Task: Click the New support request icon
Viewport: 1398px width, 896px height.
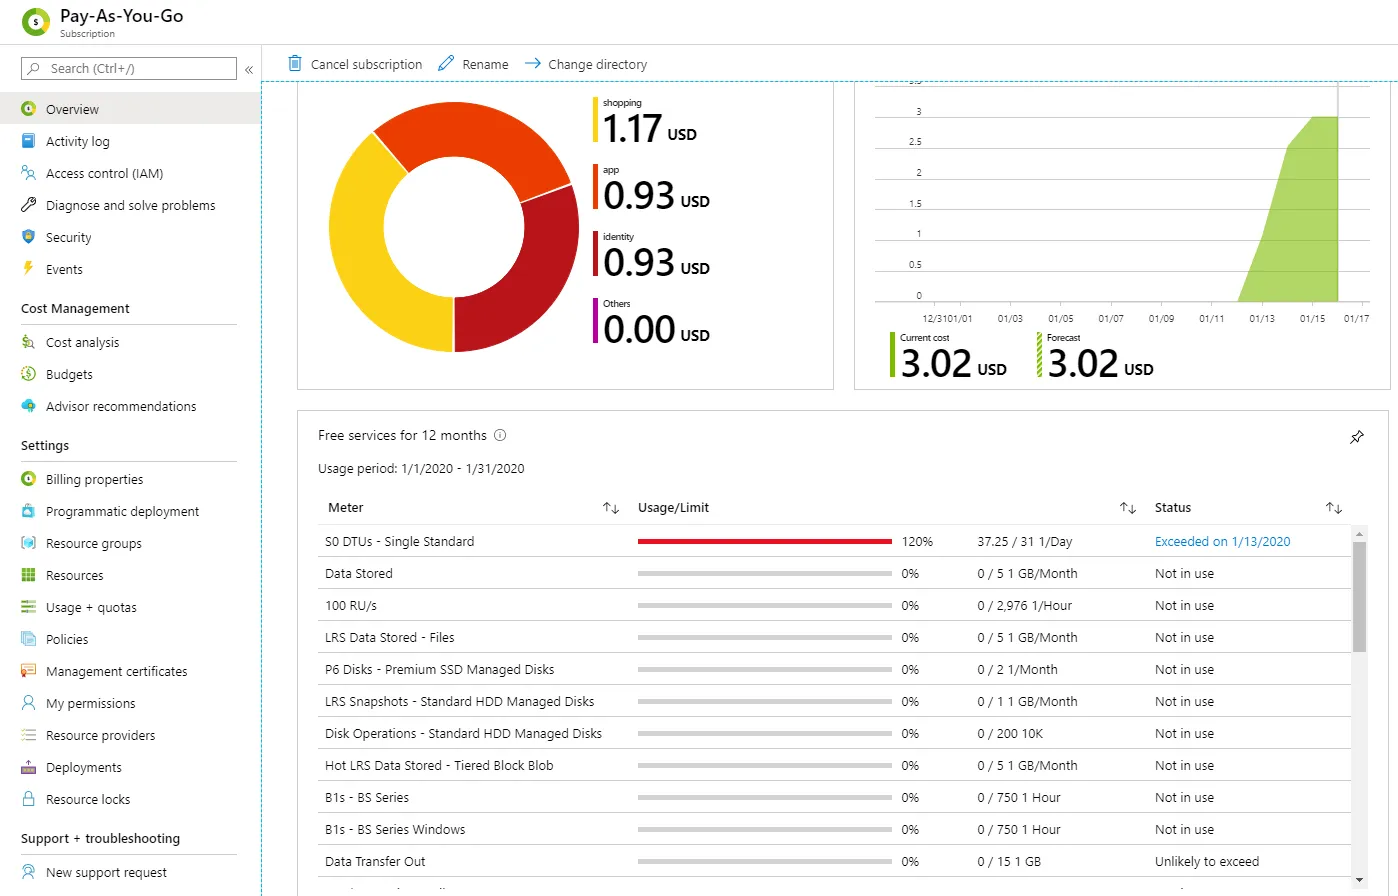Action: tap(28, 872)
